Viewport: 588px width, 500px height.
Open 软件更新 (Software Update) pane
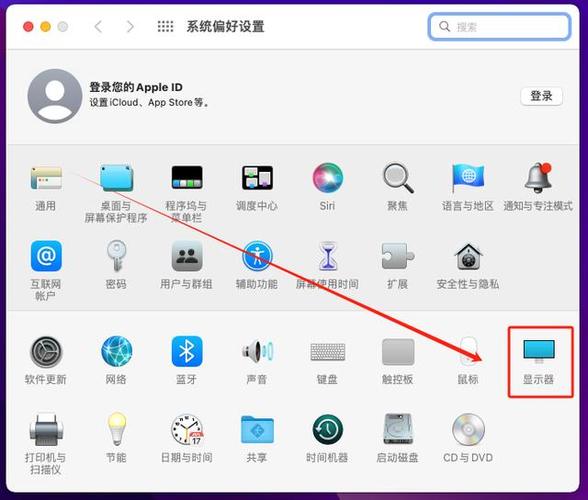(46, 352)
